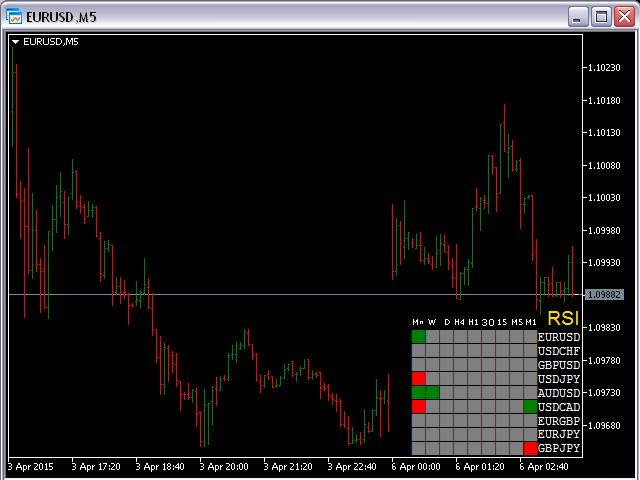Click the H4 timeframe column header
The width and height of the screenshot is (640, 480).
(x=460, y=322)
